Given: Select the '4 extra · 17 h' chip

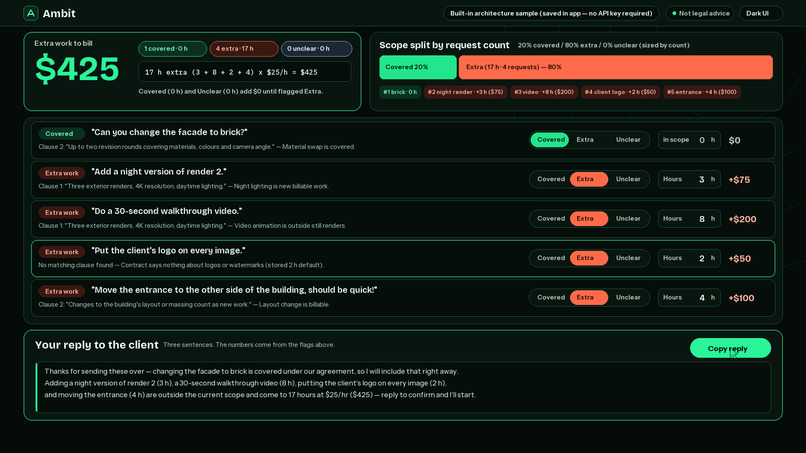Looking at the screenshot, I should (244, 49).
